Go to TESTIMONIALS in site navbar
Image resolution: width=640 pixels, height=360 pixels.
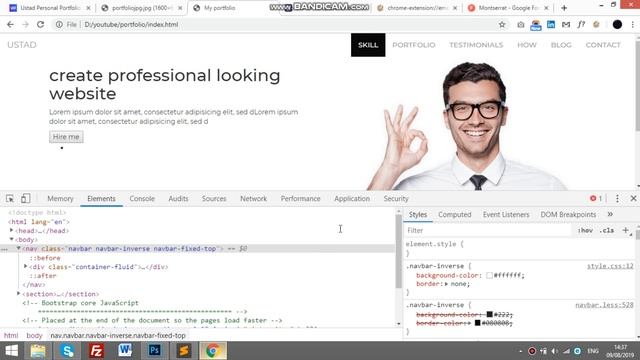point(476,45)
